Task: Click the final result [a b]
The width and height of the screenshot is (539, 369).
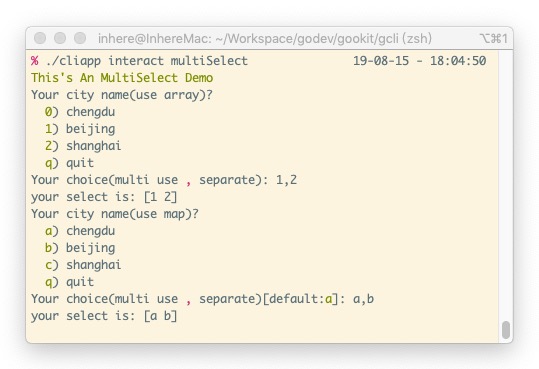Action: pyautogui.click(x=160, y=316)
